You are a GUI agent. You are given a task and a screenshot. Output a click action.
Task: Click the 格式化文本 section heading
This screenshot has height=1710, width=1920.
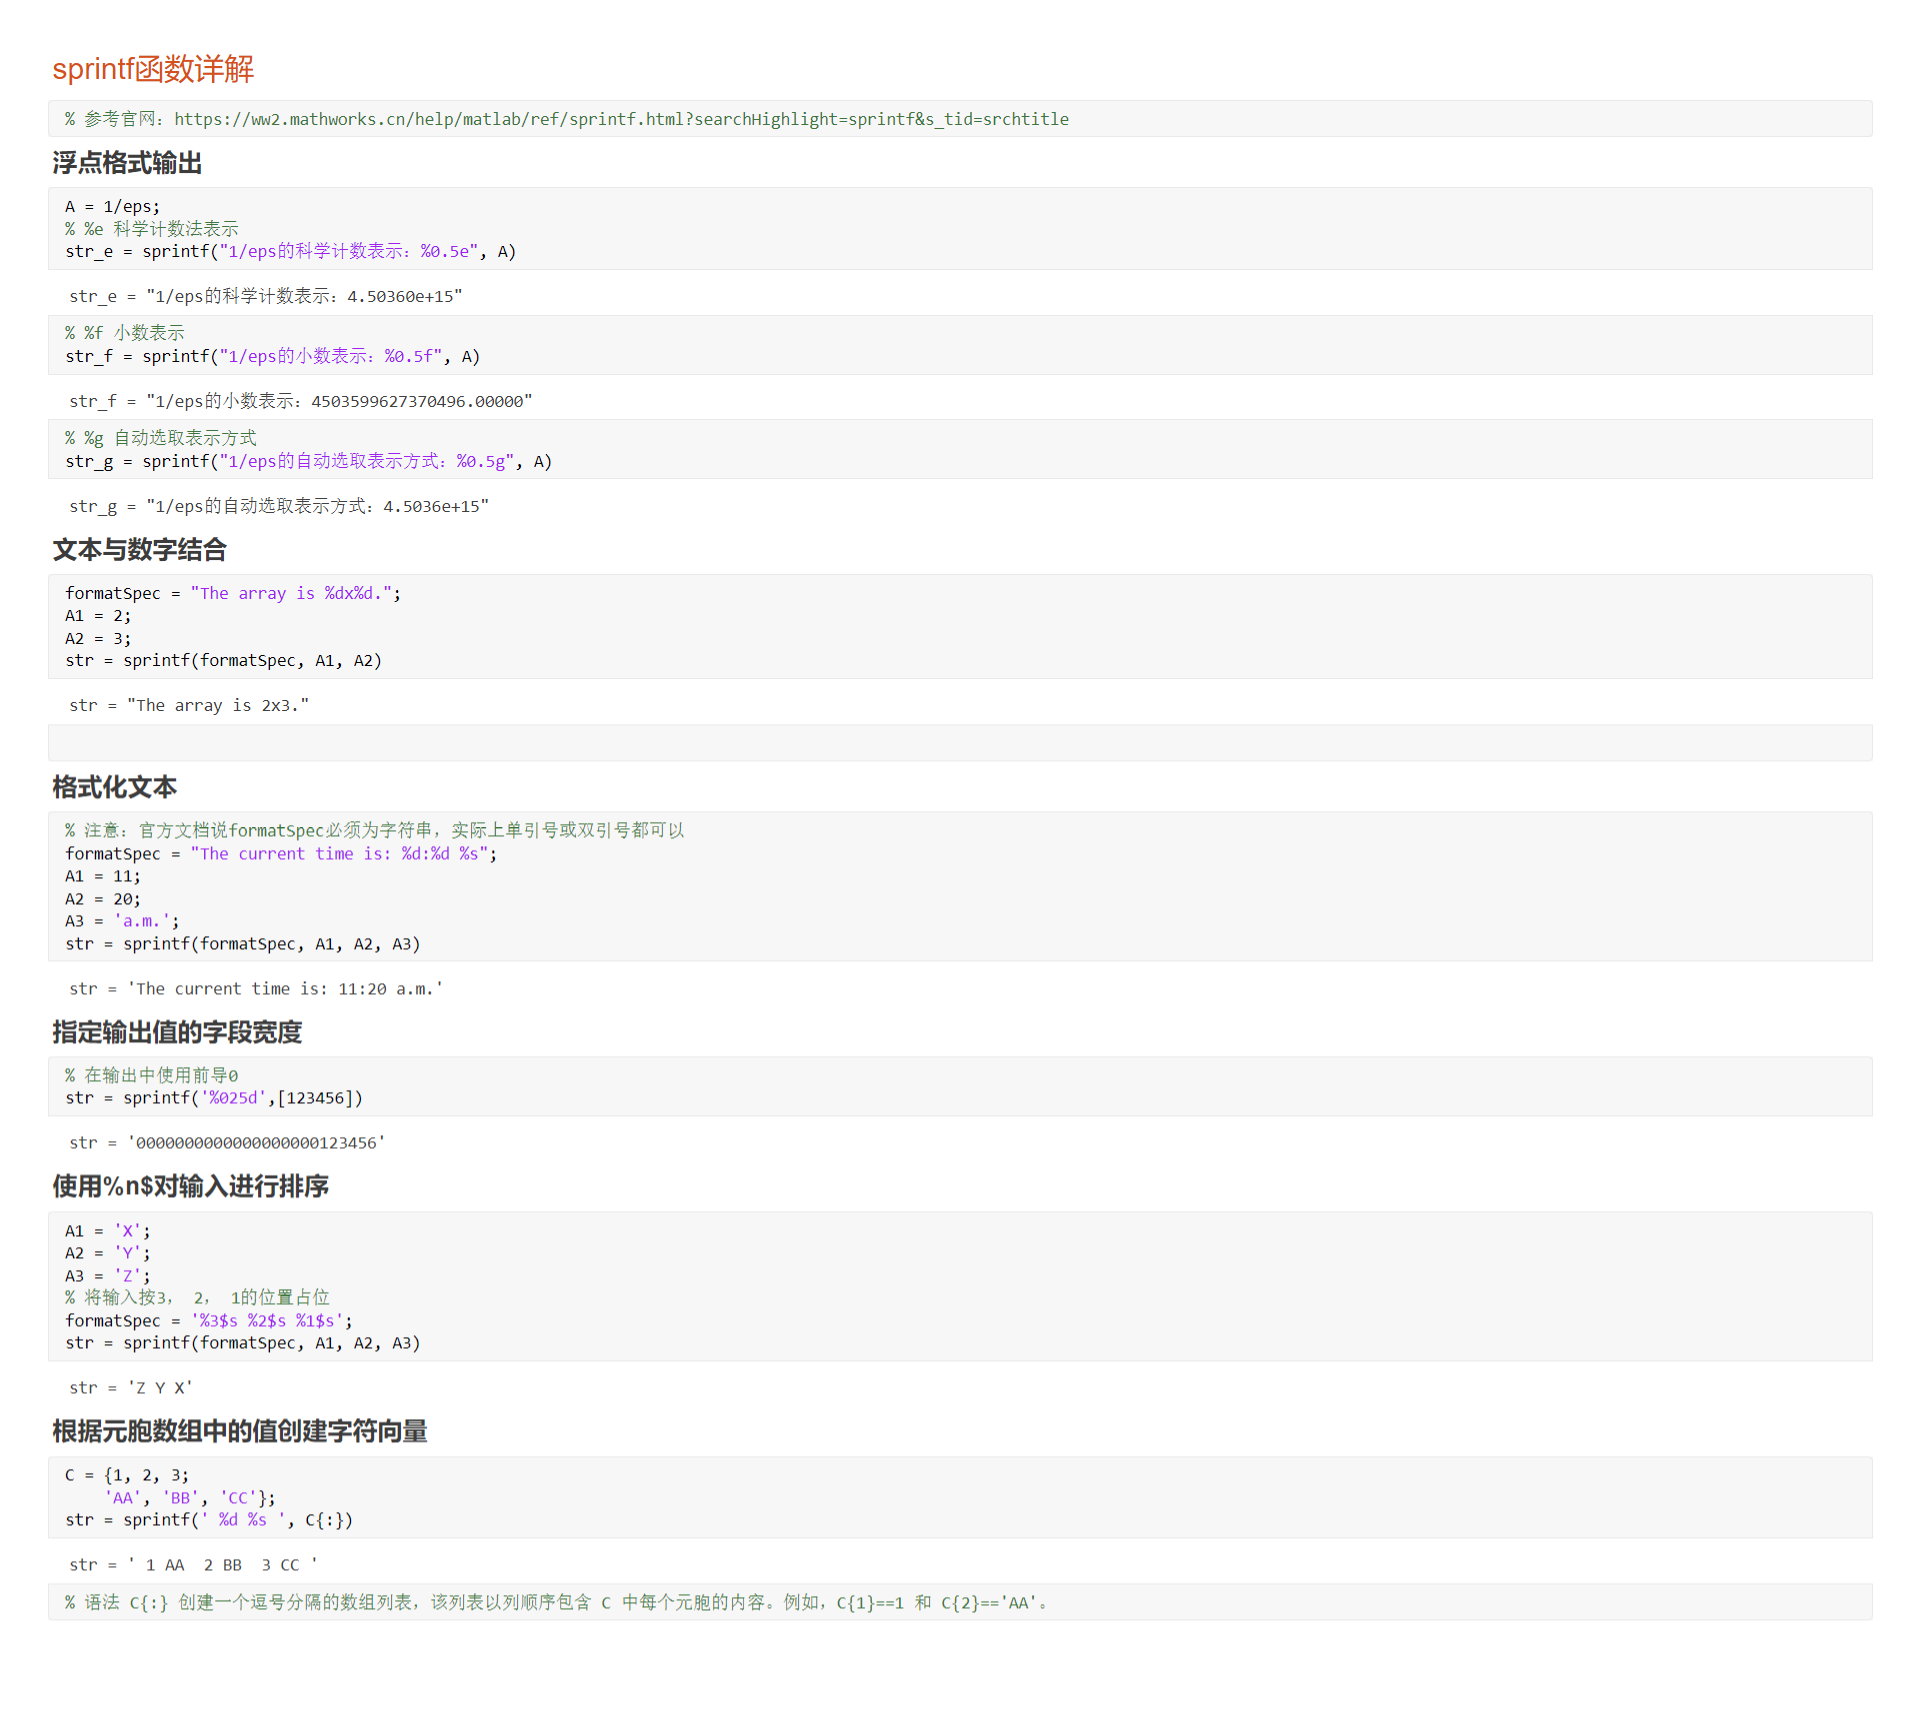[x=114, y=788]
